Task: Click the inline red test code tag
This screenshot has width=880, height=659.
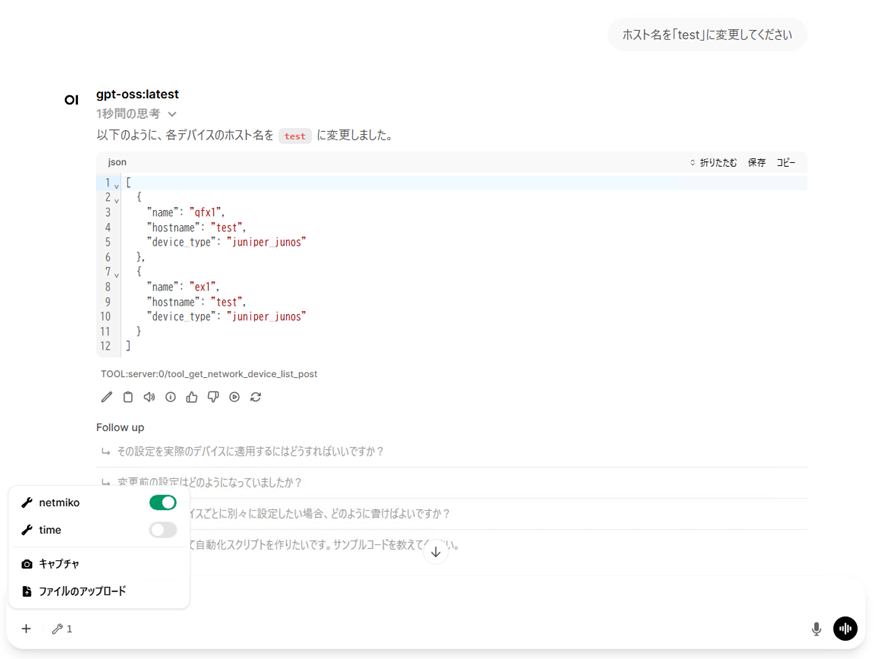Action: pyautogui.click(x=295, y=136)
